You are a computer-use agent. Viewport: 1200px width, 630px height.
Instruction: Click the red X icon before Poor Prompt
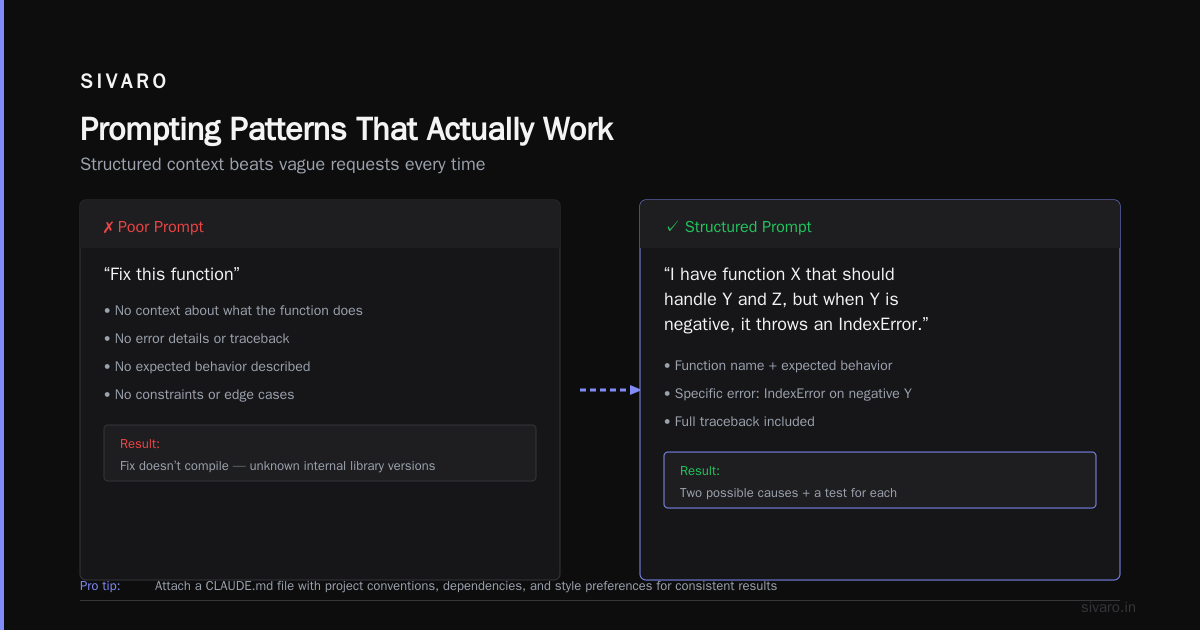pyautogui.click(x=108, y=227)
